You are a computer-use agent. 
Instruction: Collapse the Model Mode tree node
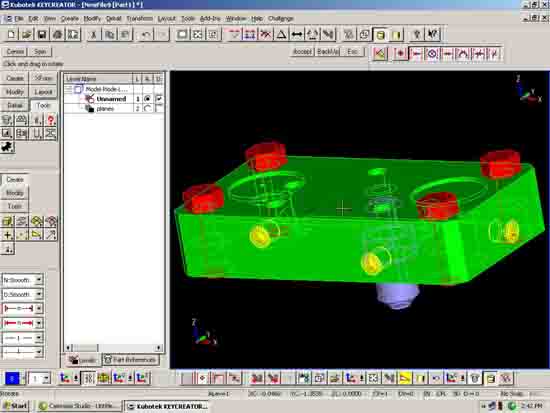[69, 89]
